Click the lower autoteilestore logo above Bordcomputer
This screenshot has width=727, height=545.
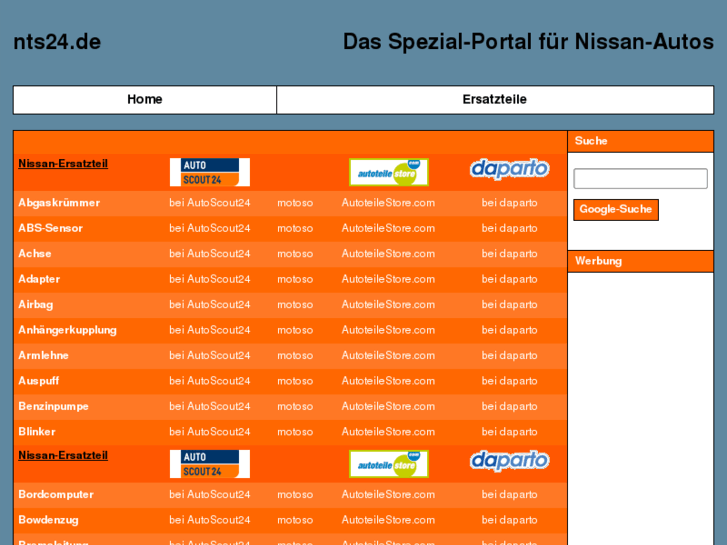click(x=389, y=464)
